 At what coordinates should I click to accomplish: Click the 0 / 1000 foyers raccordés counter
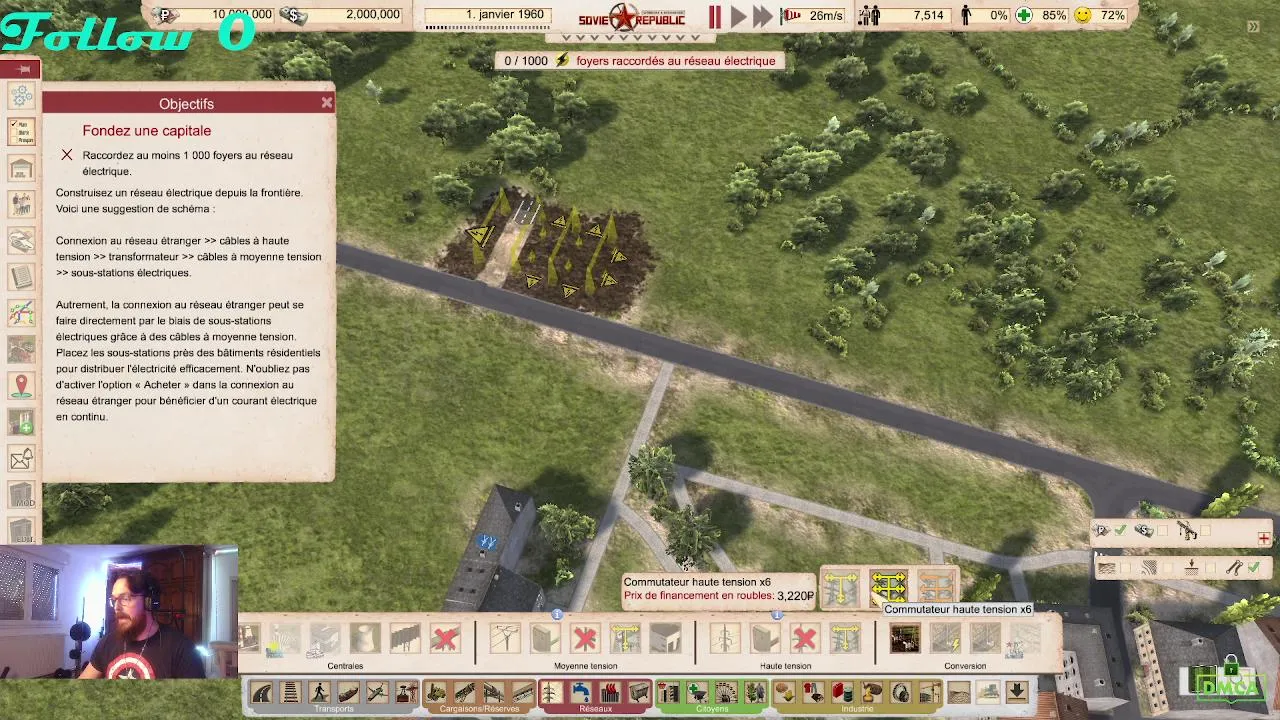640,61
